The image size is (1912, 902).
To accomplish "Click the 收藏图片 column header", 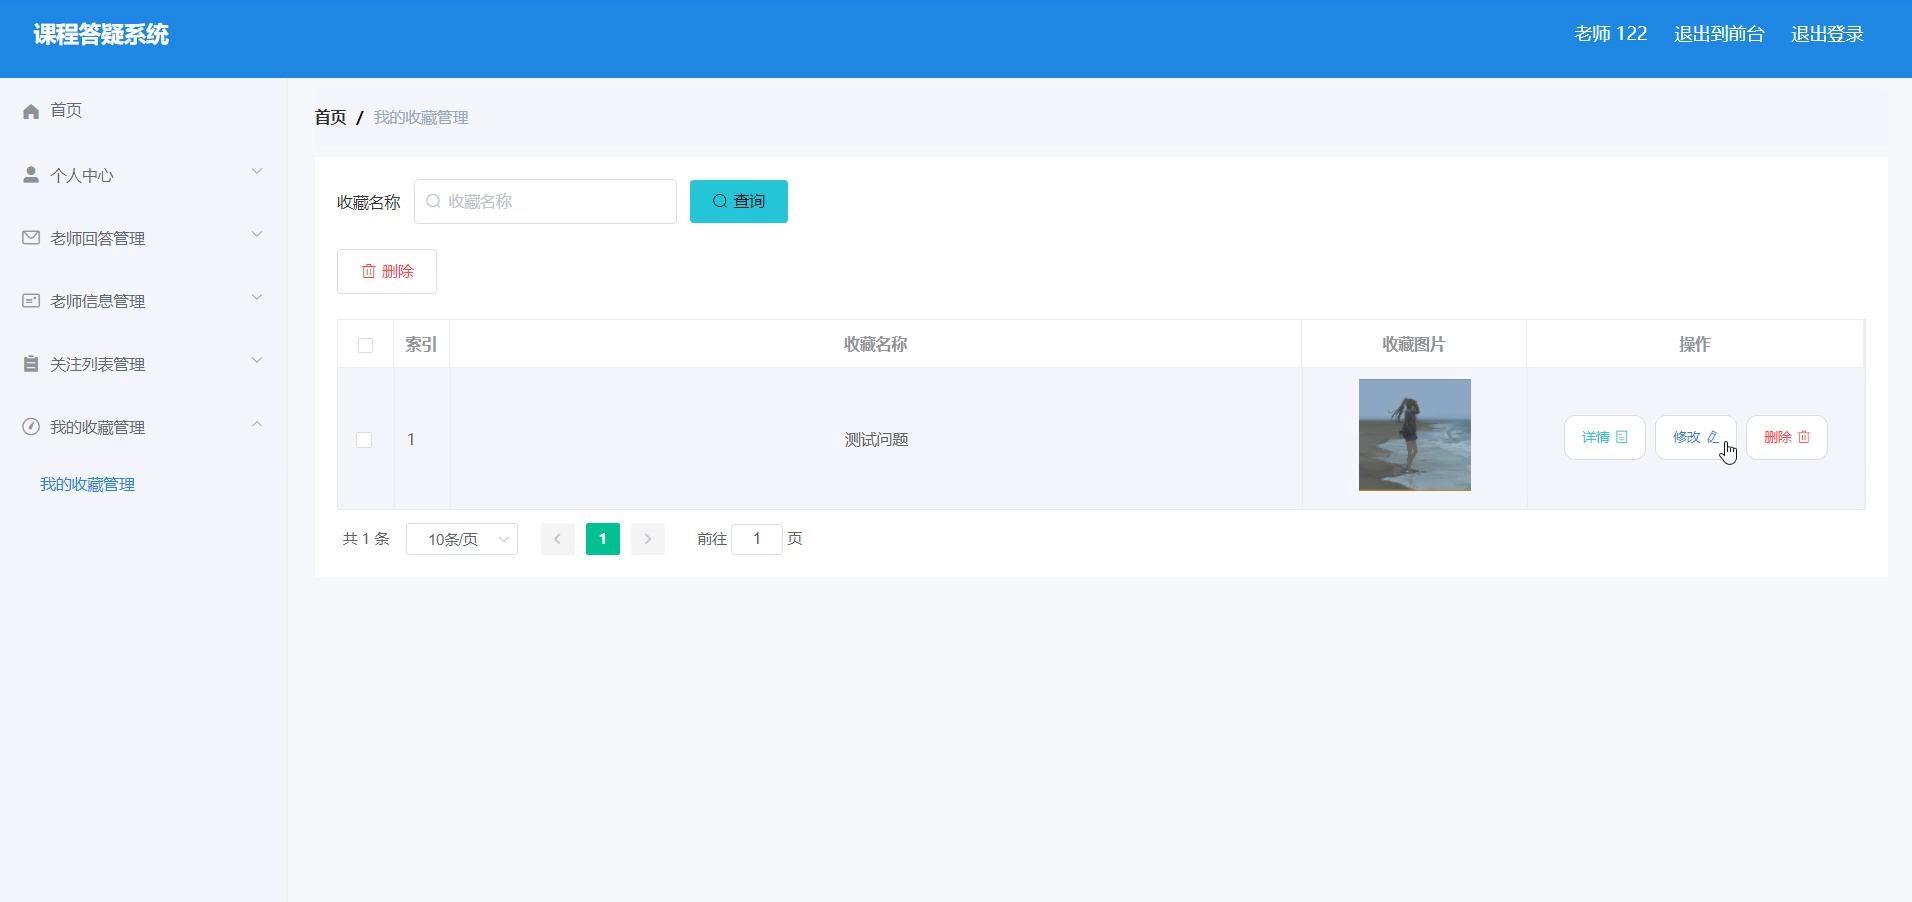I will coord(1413,344).
